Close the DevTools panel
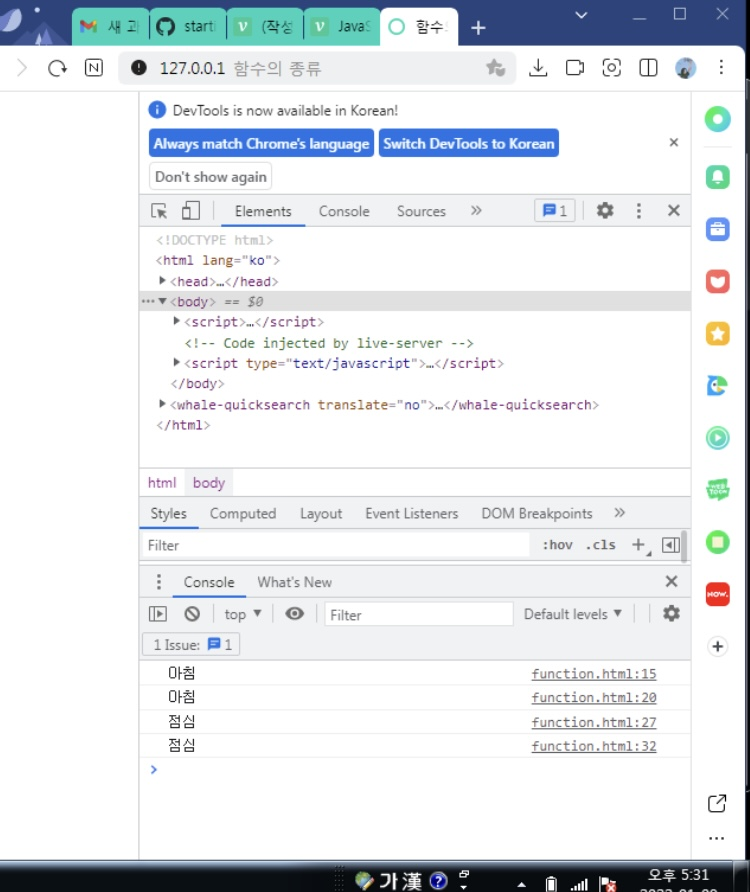The height and width of the screenshot is (892, 750). point(674,210)
